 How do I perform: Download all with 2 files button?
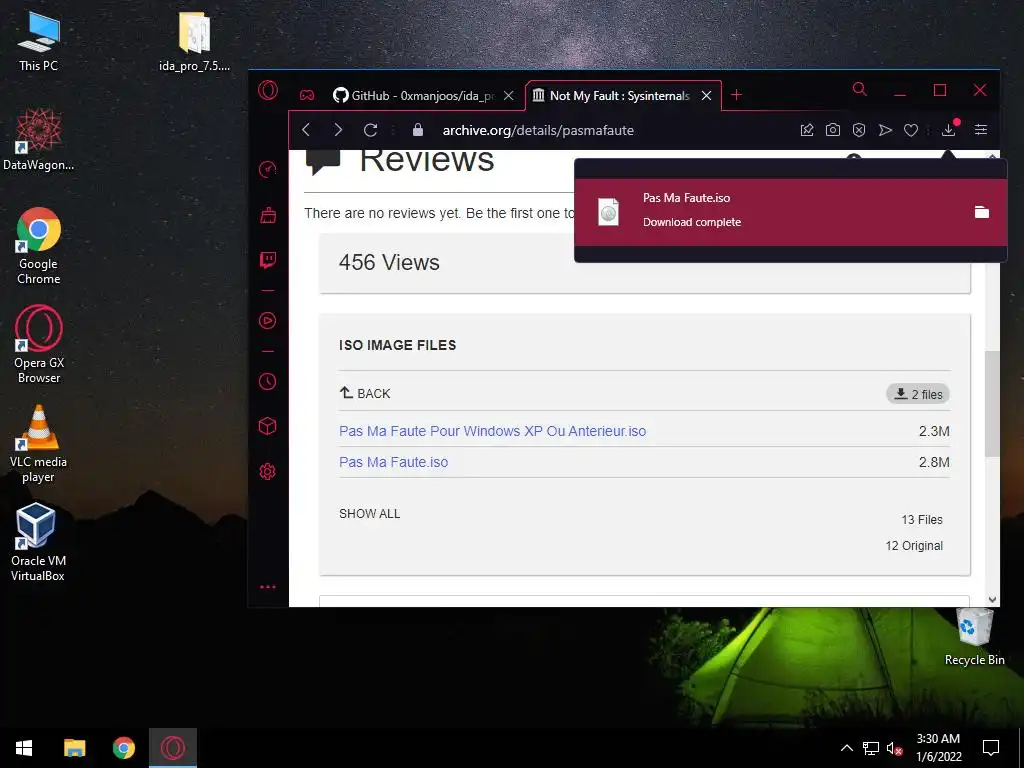click(918, 394)
